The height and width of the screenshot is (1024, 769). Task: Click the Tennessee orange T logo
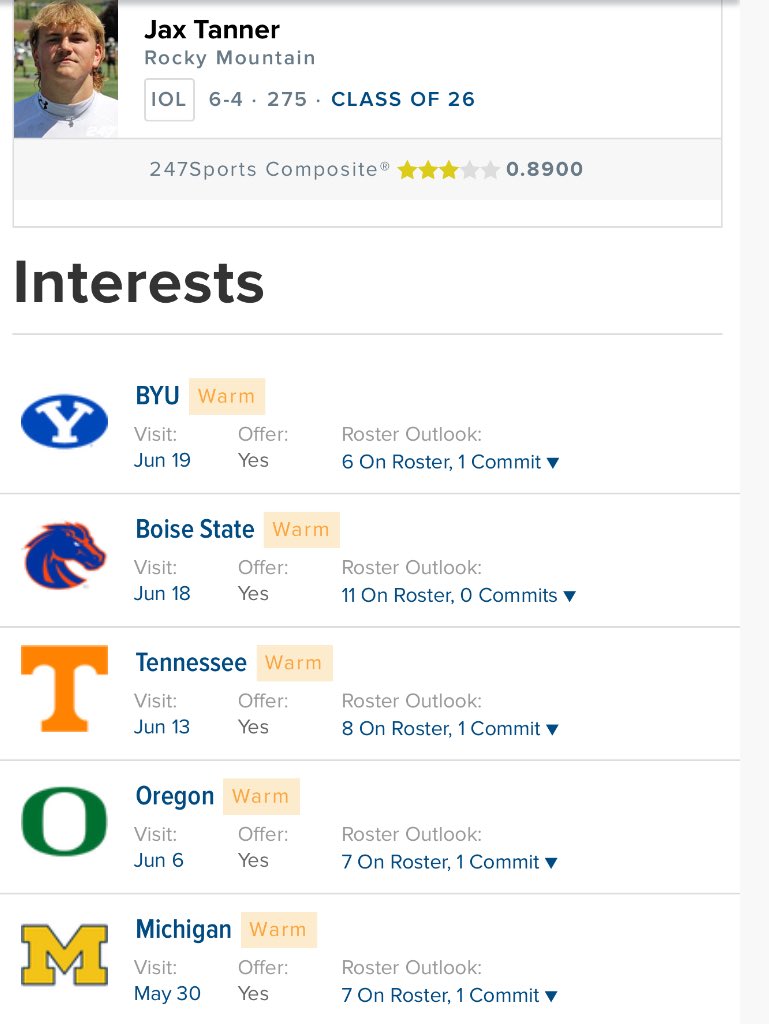(65, 688)
